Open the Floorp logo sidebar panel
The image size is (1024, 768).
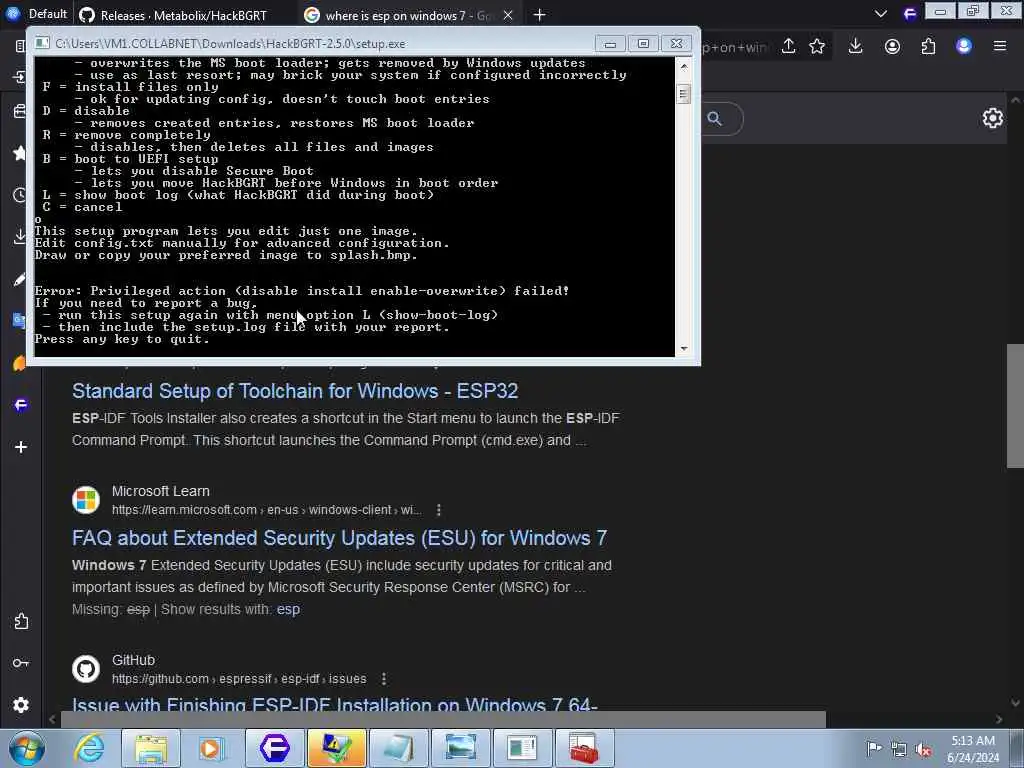point(20,405)
